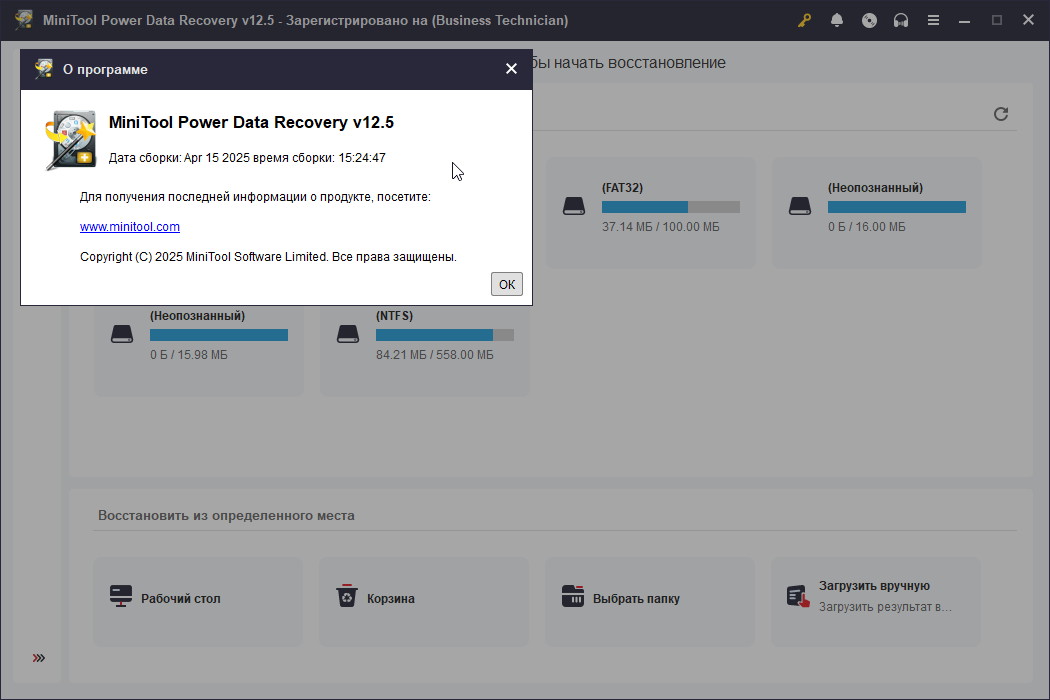Click the FAT32 partition usage bar
Viewport: 1050px width, 700px height.
tap(671, 207)
